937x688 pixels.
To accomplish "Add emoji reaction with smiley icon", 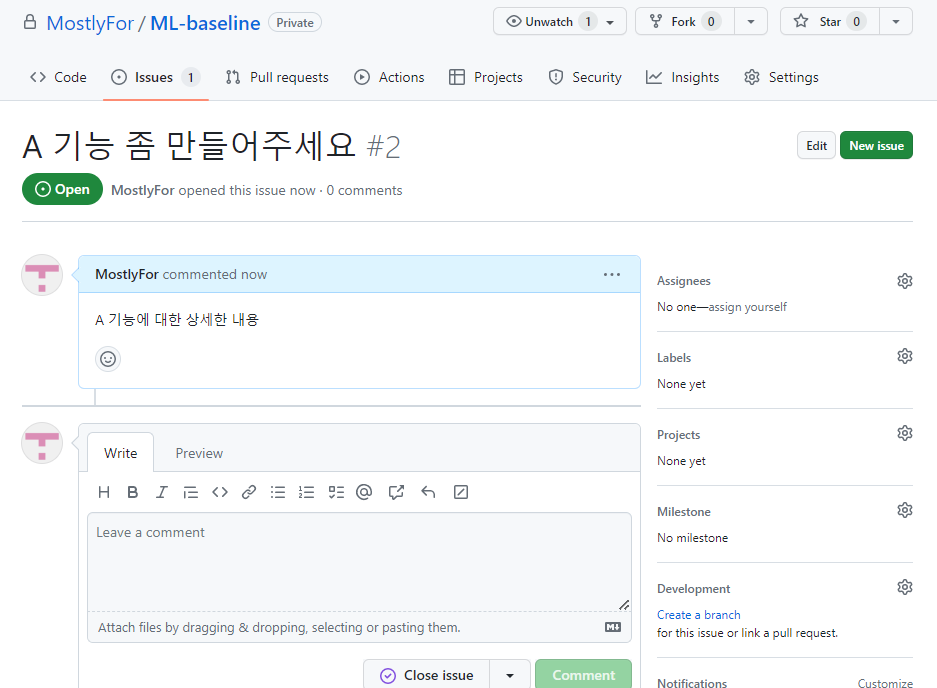I will click(x=108, y=359).
